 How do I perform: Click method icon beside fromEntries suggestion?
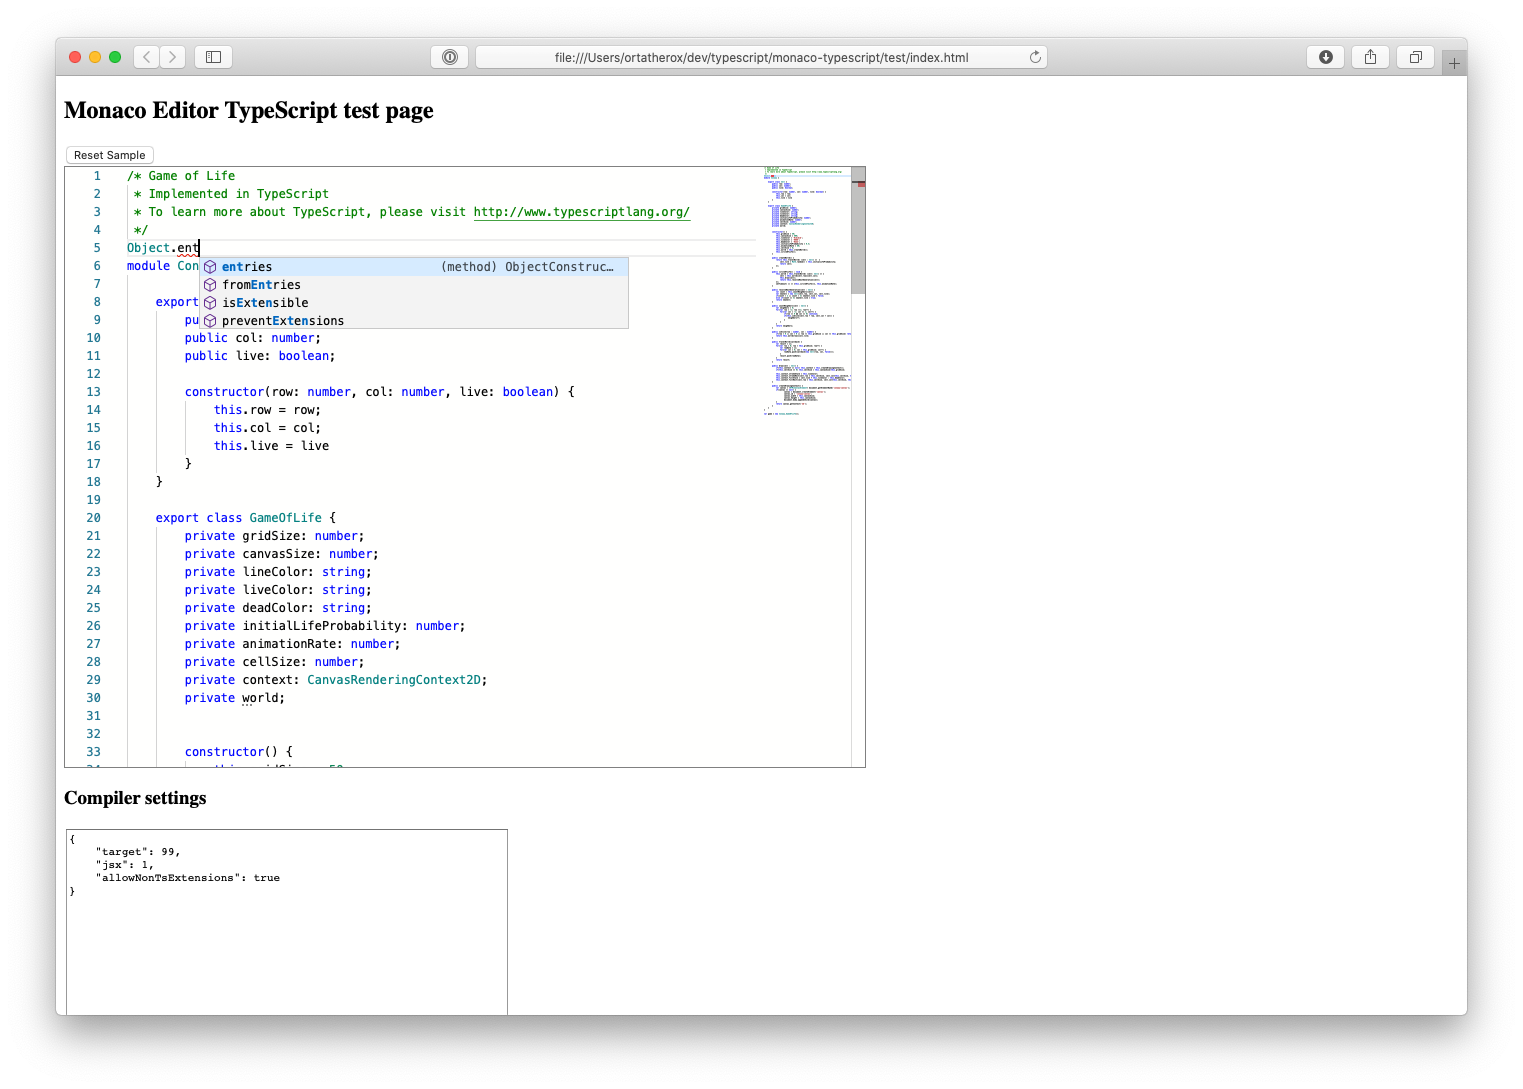pos(210,285)
